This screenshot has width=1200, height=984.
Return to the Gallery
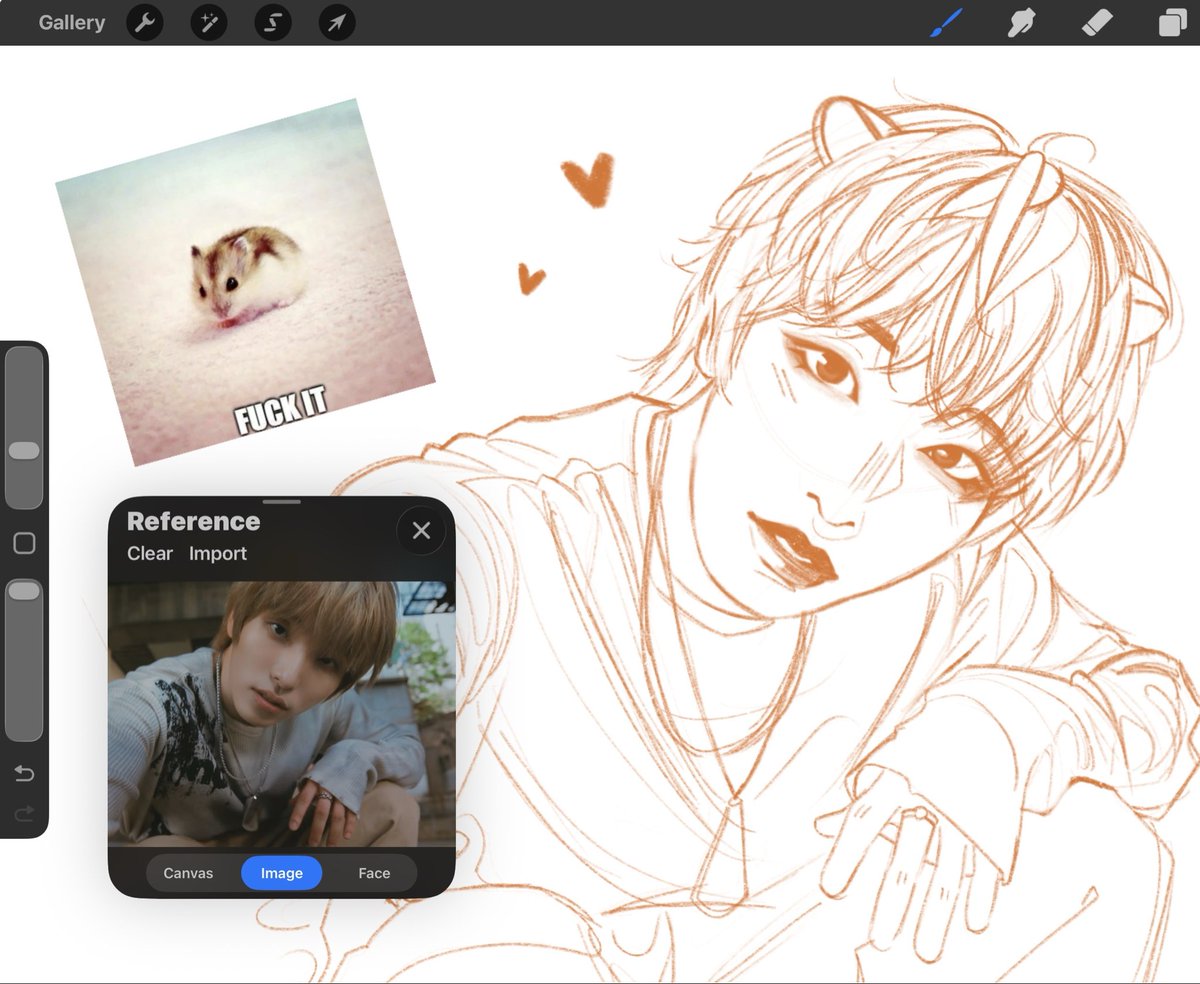point(71,22)
